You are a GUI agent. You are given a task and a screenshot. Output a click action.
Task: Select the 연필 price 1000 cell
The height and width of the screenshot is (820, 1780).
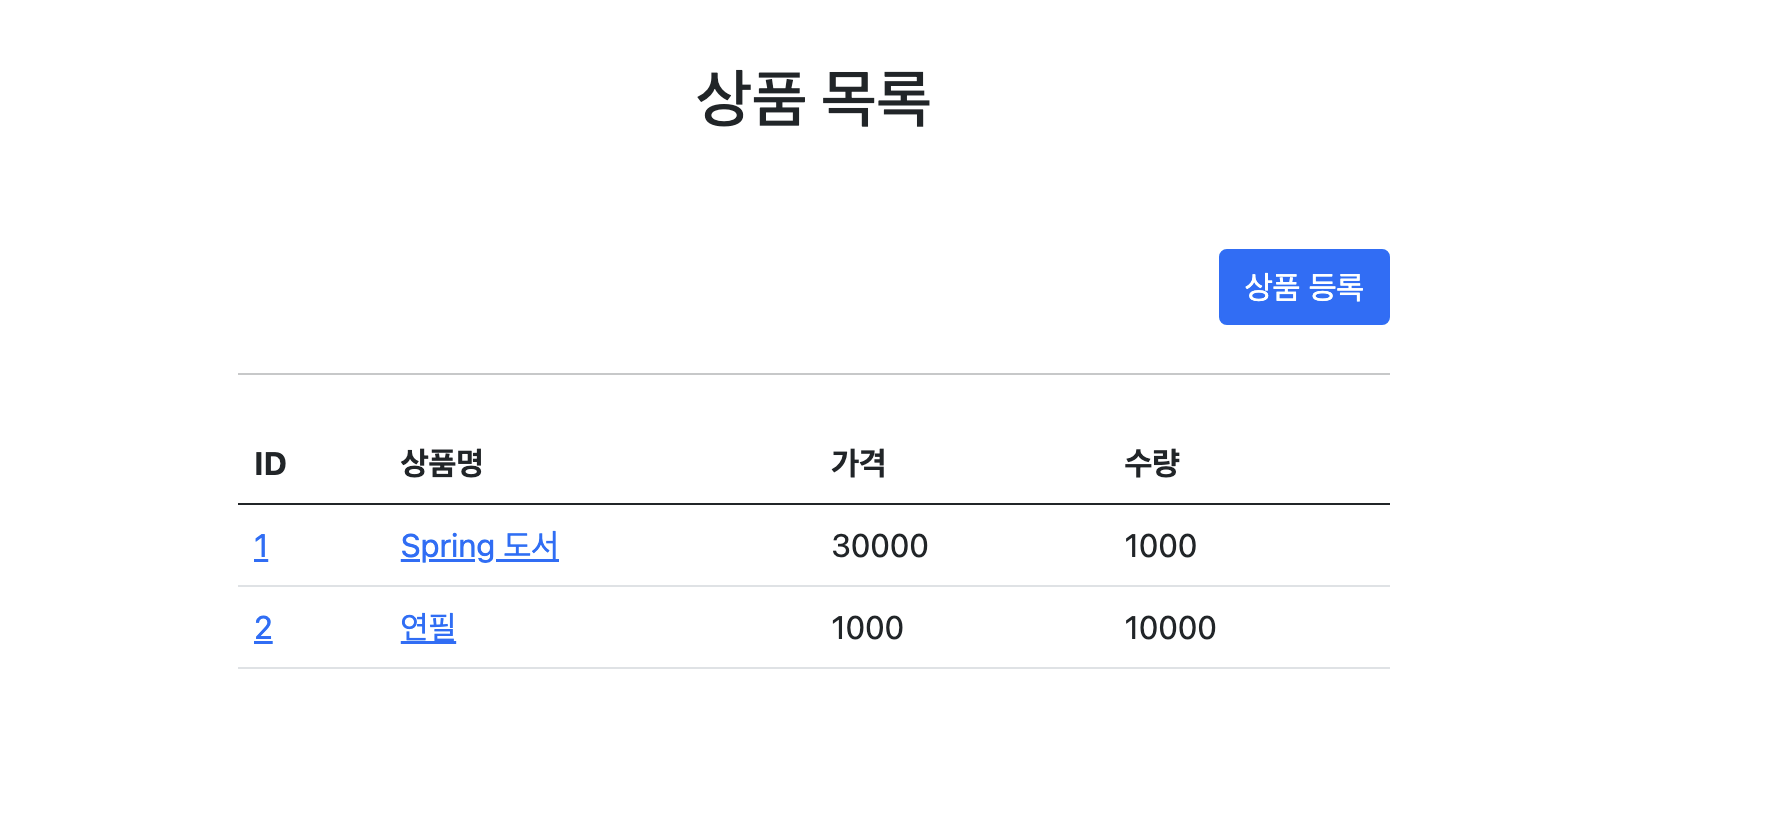867,628
